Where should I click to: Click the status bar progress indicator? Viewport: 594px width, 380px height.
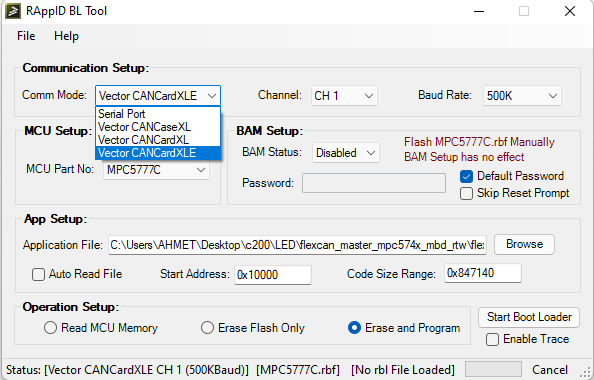[493, 369]
